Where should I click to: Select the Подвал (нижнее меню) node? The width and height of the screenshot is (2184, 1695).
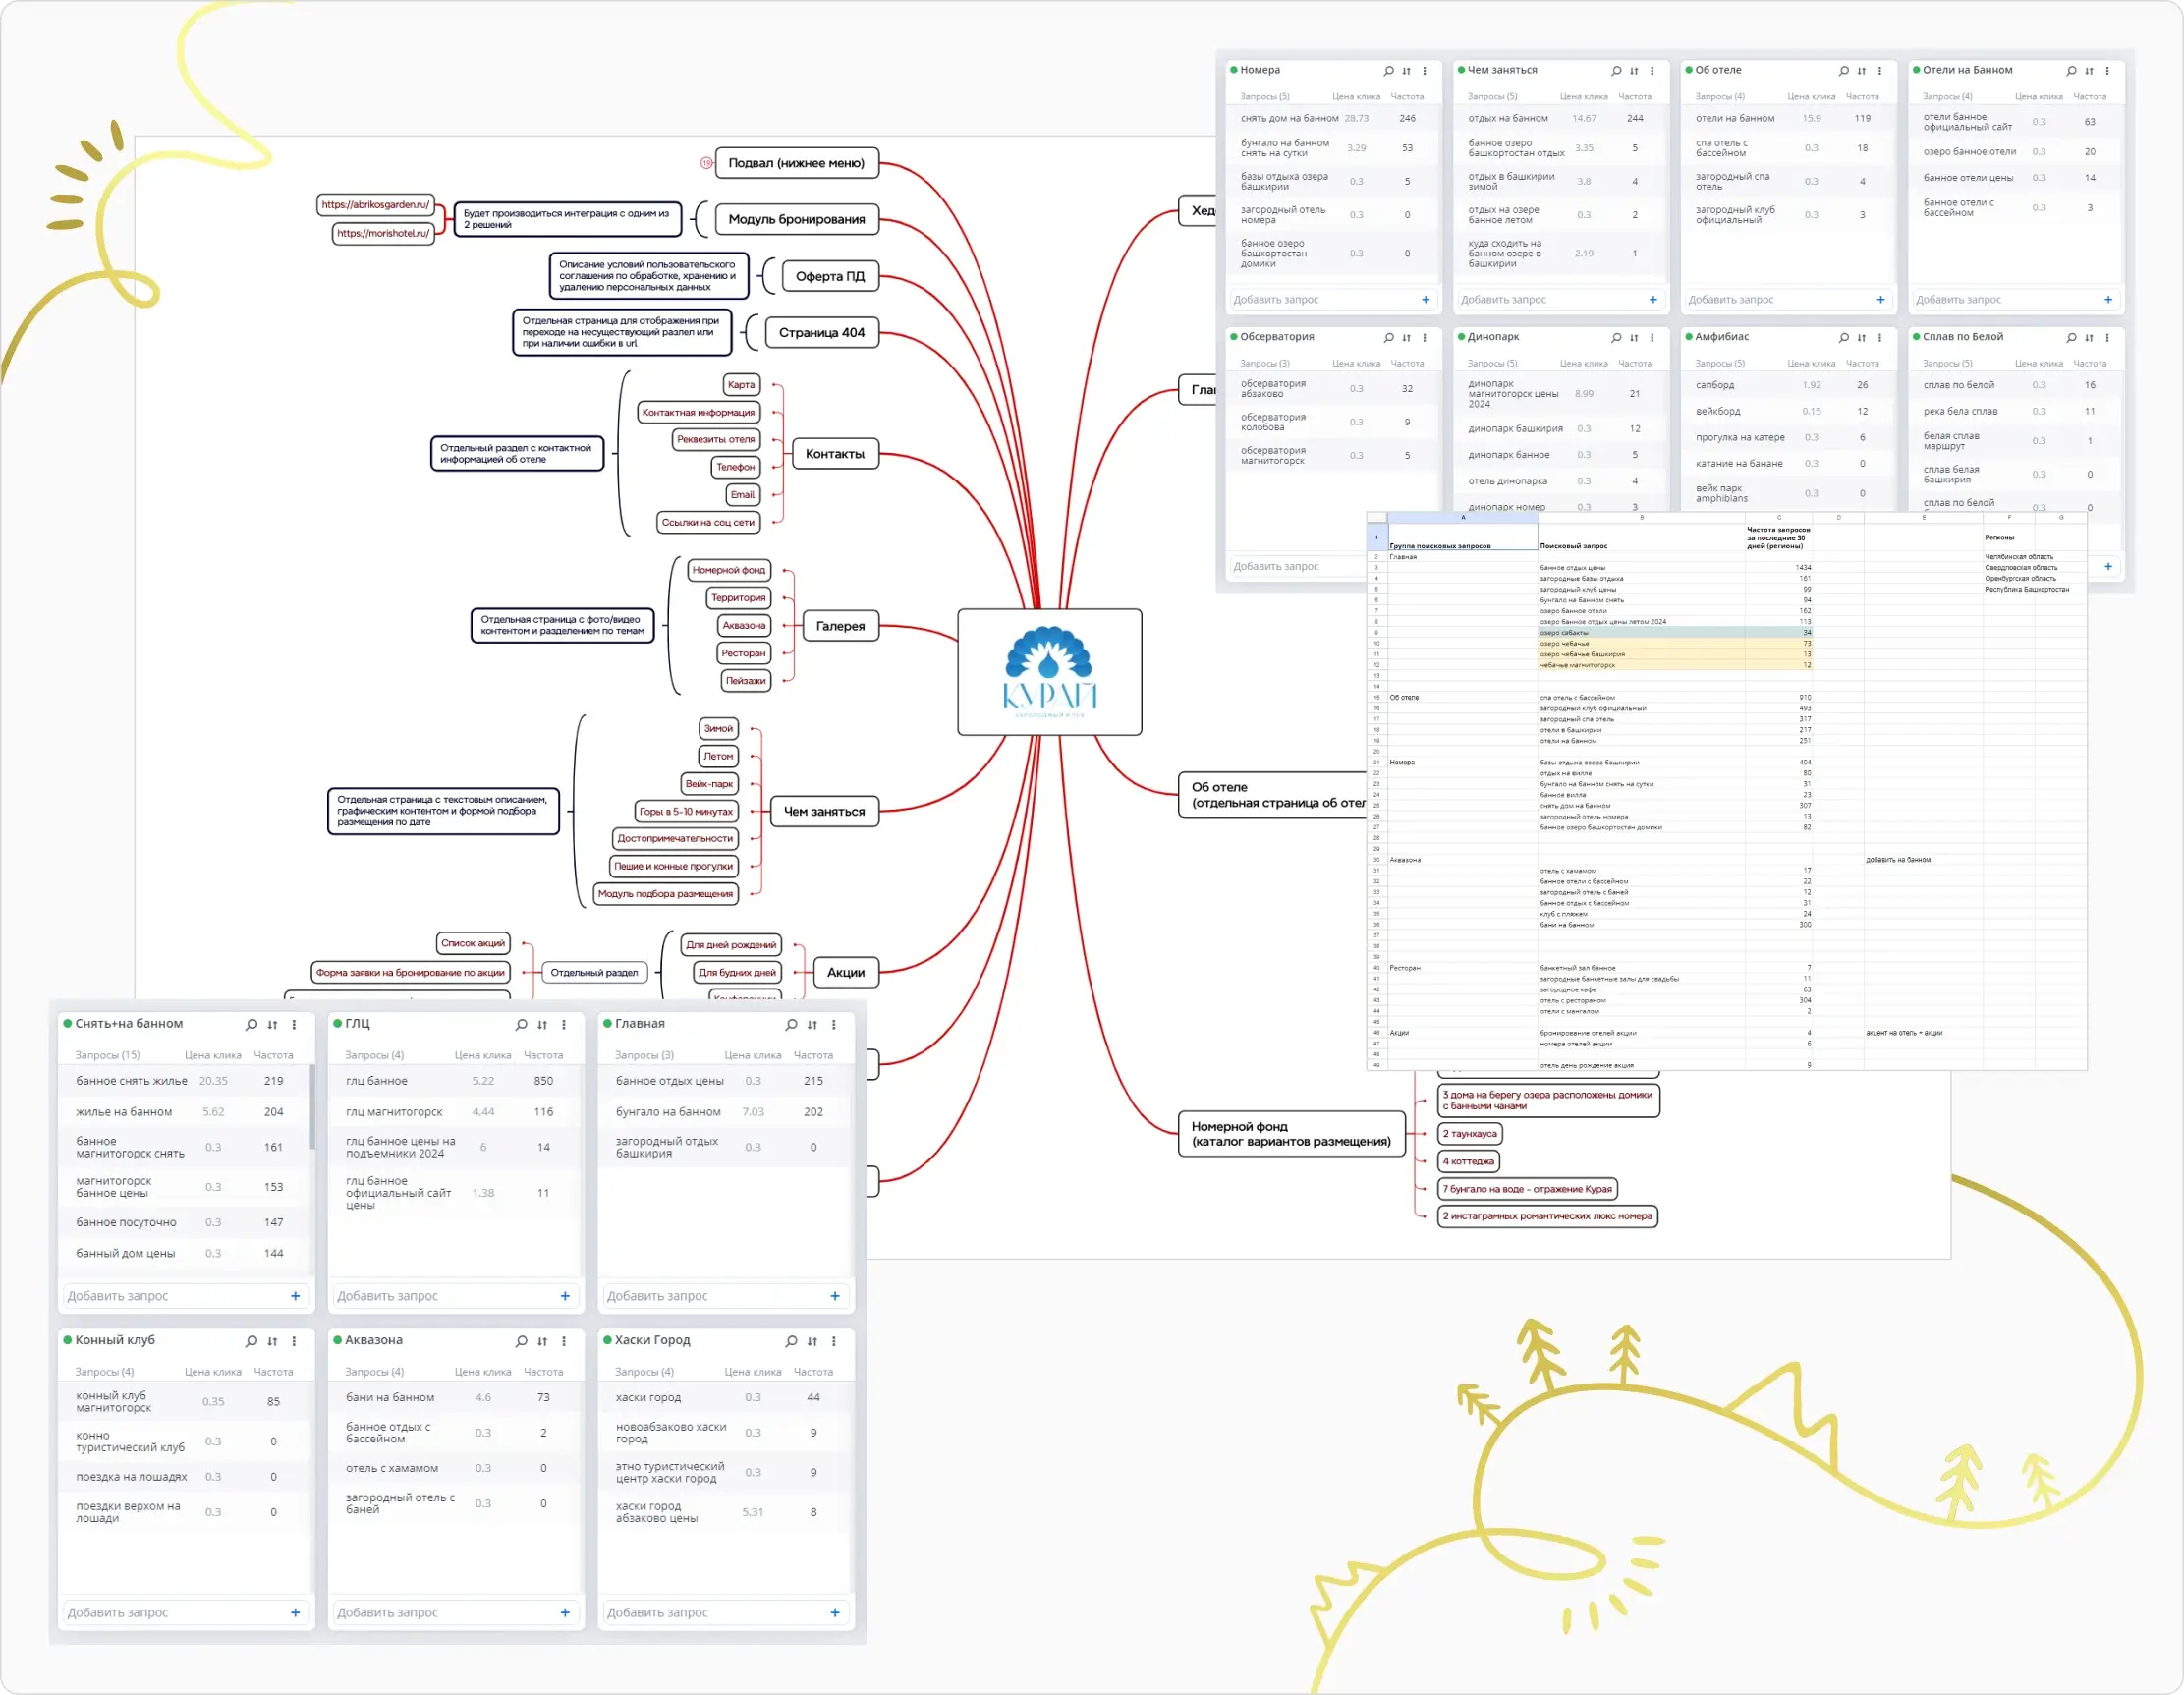pyautogui.click(x=796, y=163)
